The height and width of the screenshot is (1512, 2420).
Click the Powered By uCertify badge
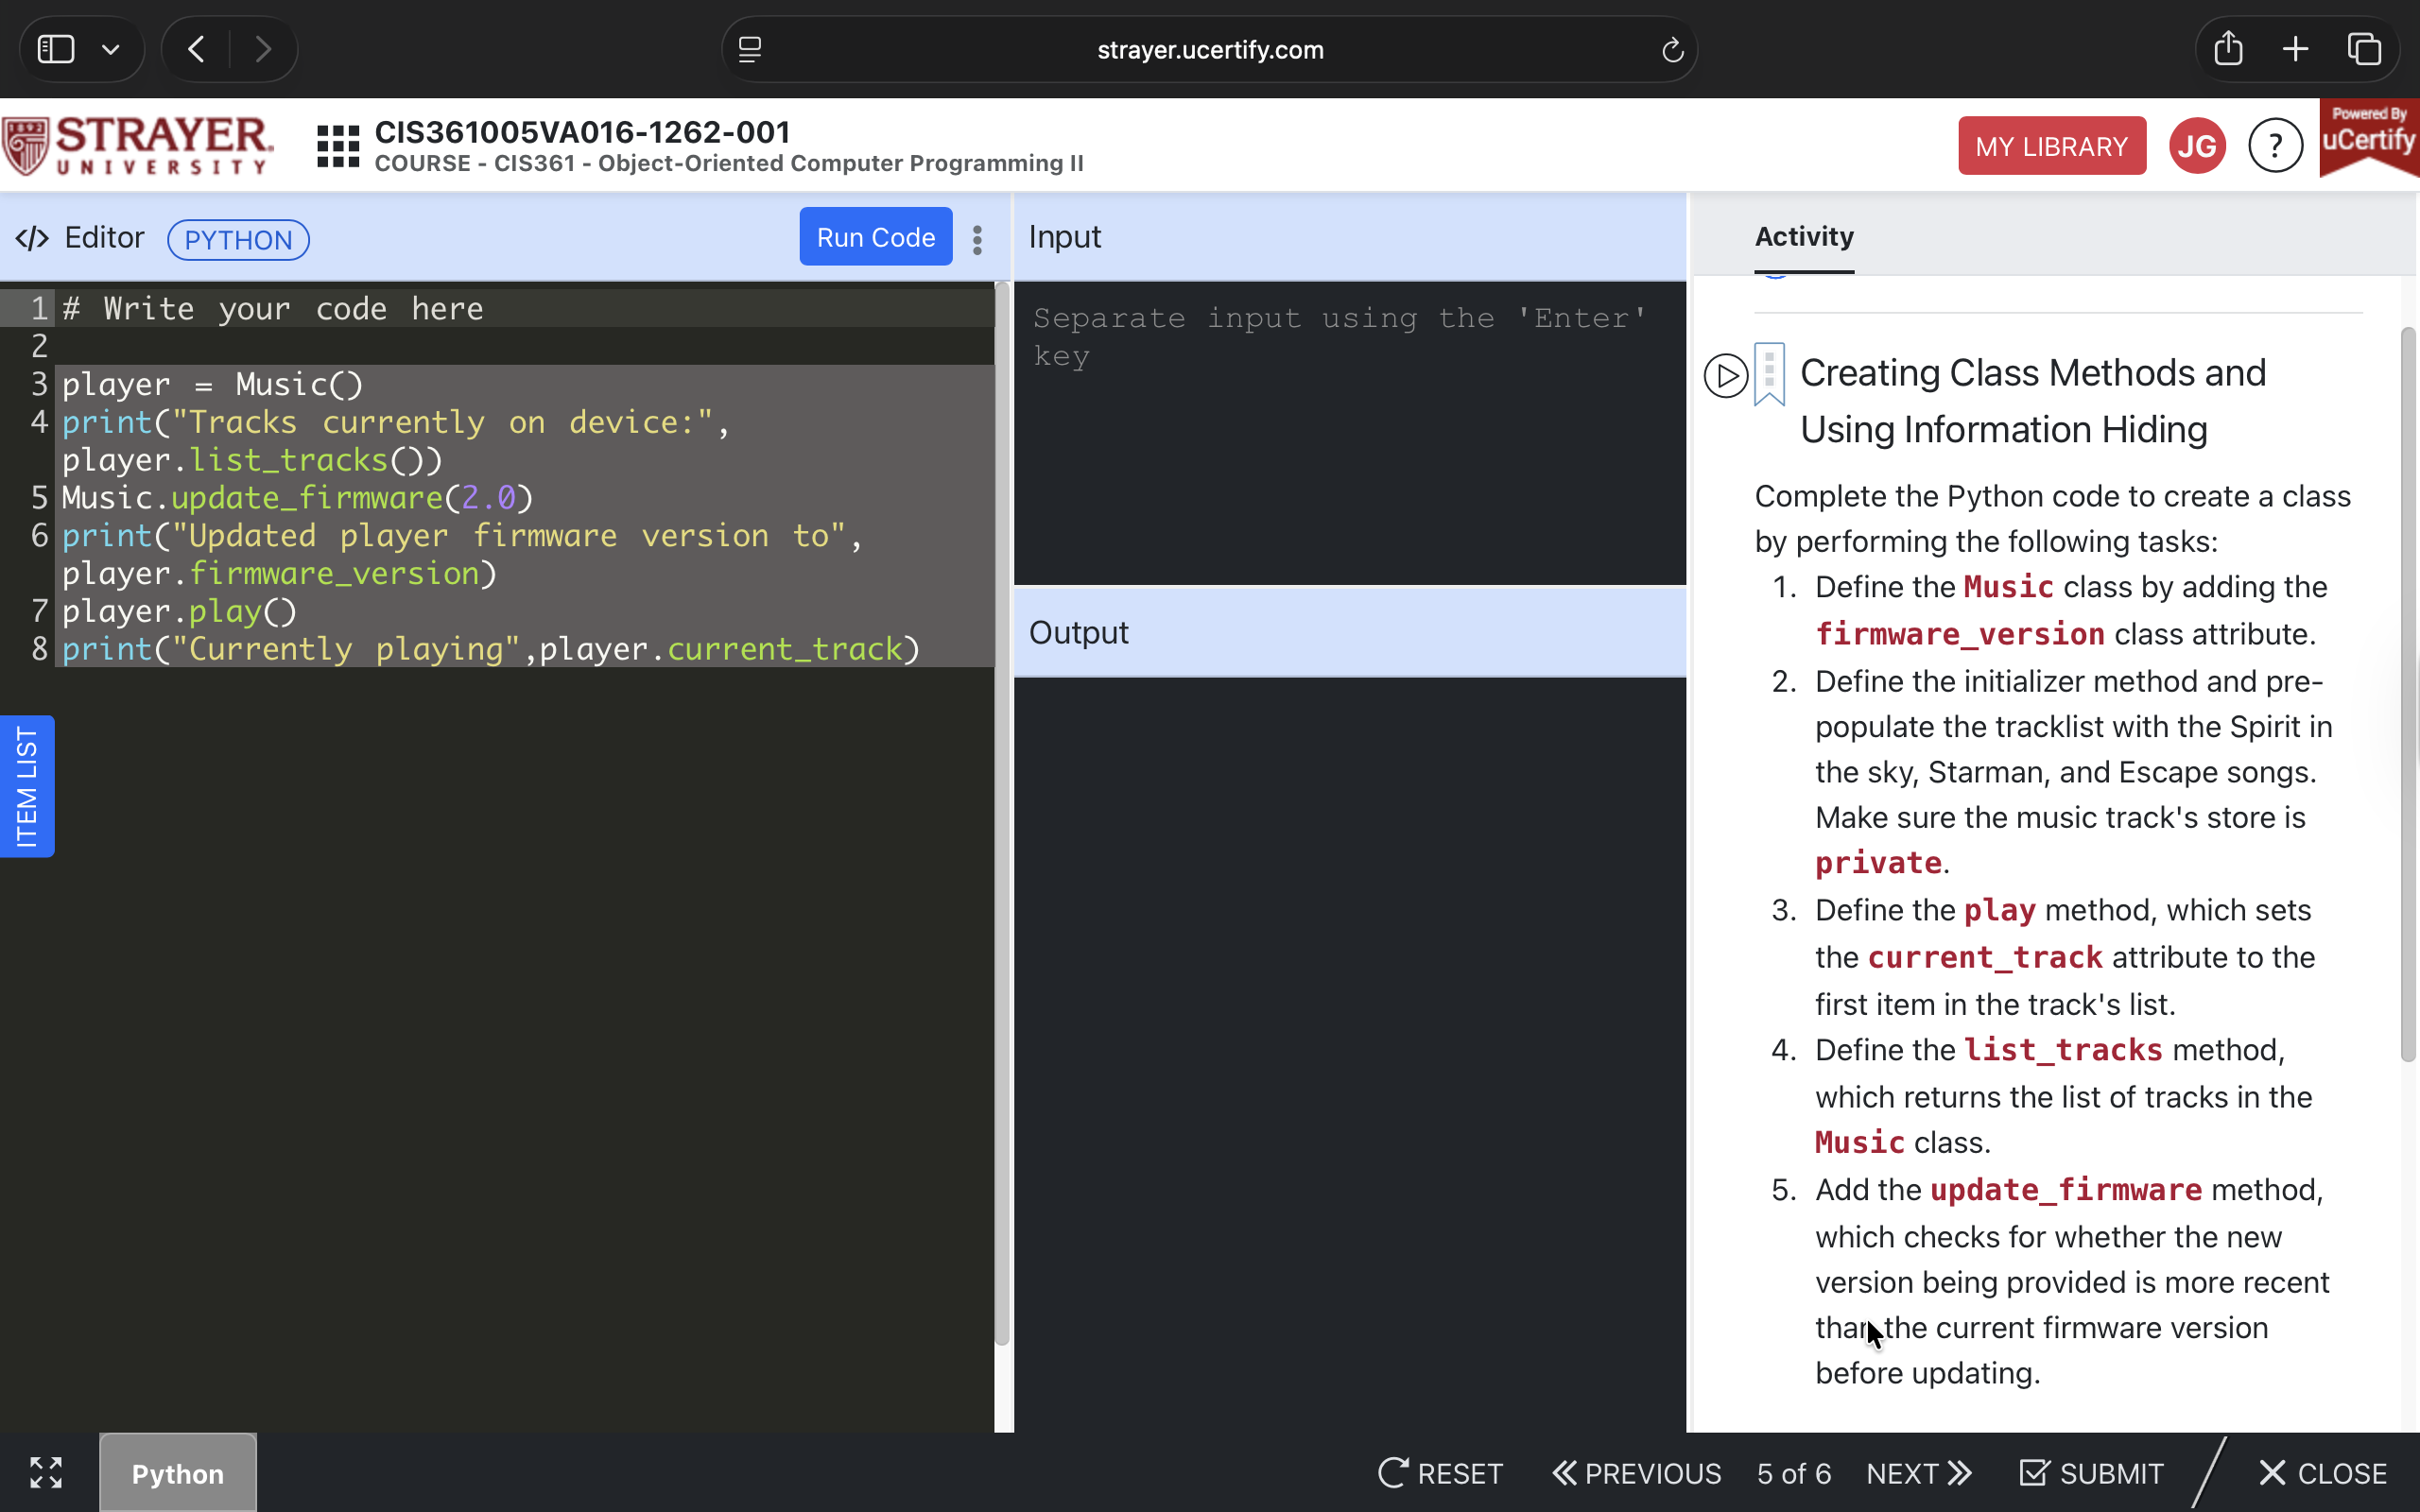coord(2369,137)
